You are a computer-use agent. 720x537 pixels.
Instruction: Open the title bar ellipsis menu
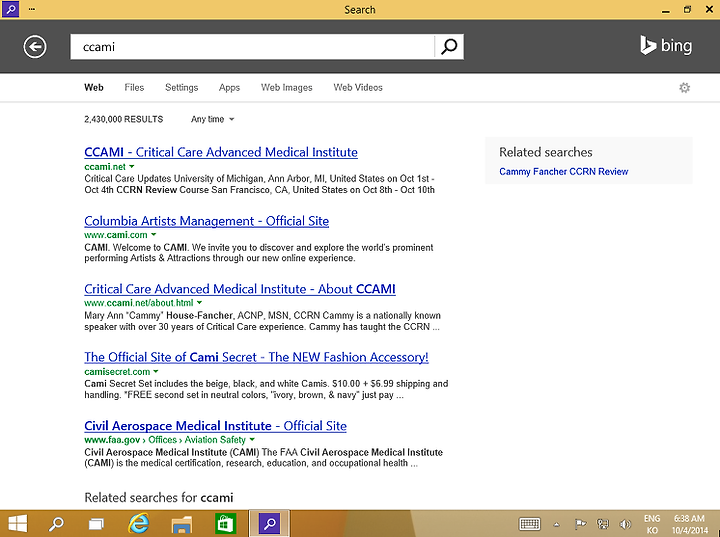pos(32,9)
